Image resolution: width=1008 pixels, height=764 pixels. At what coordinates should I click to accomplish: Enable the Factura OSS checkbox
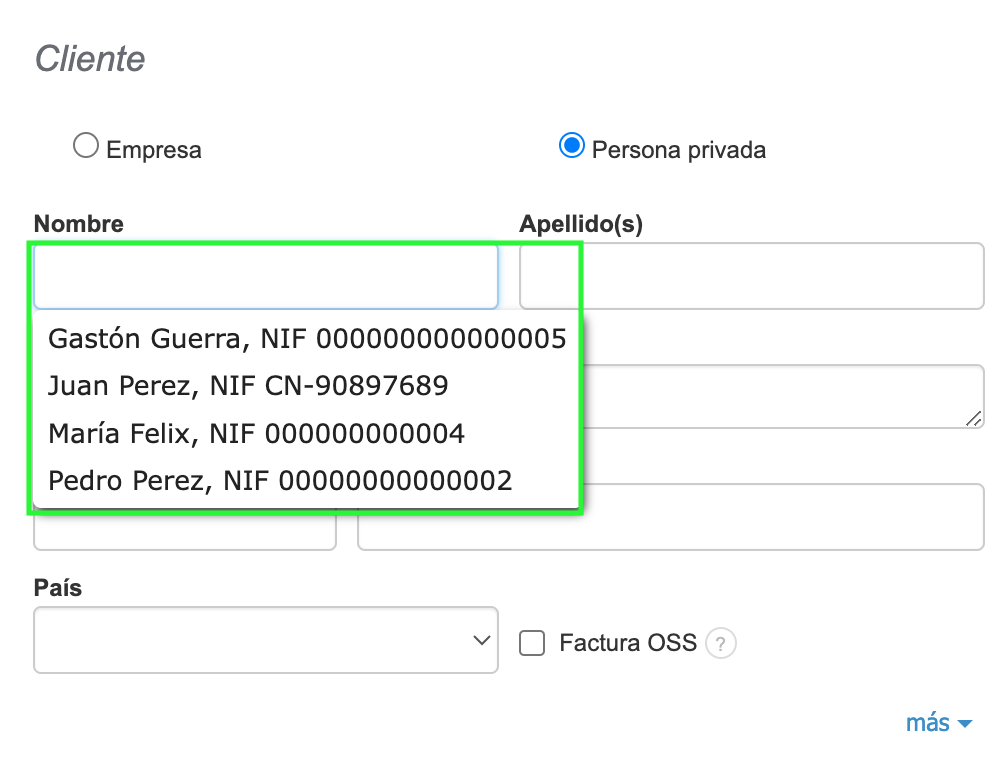[532, 643]
